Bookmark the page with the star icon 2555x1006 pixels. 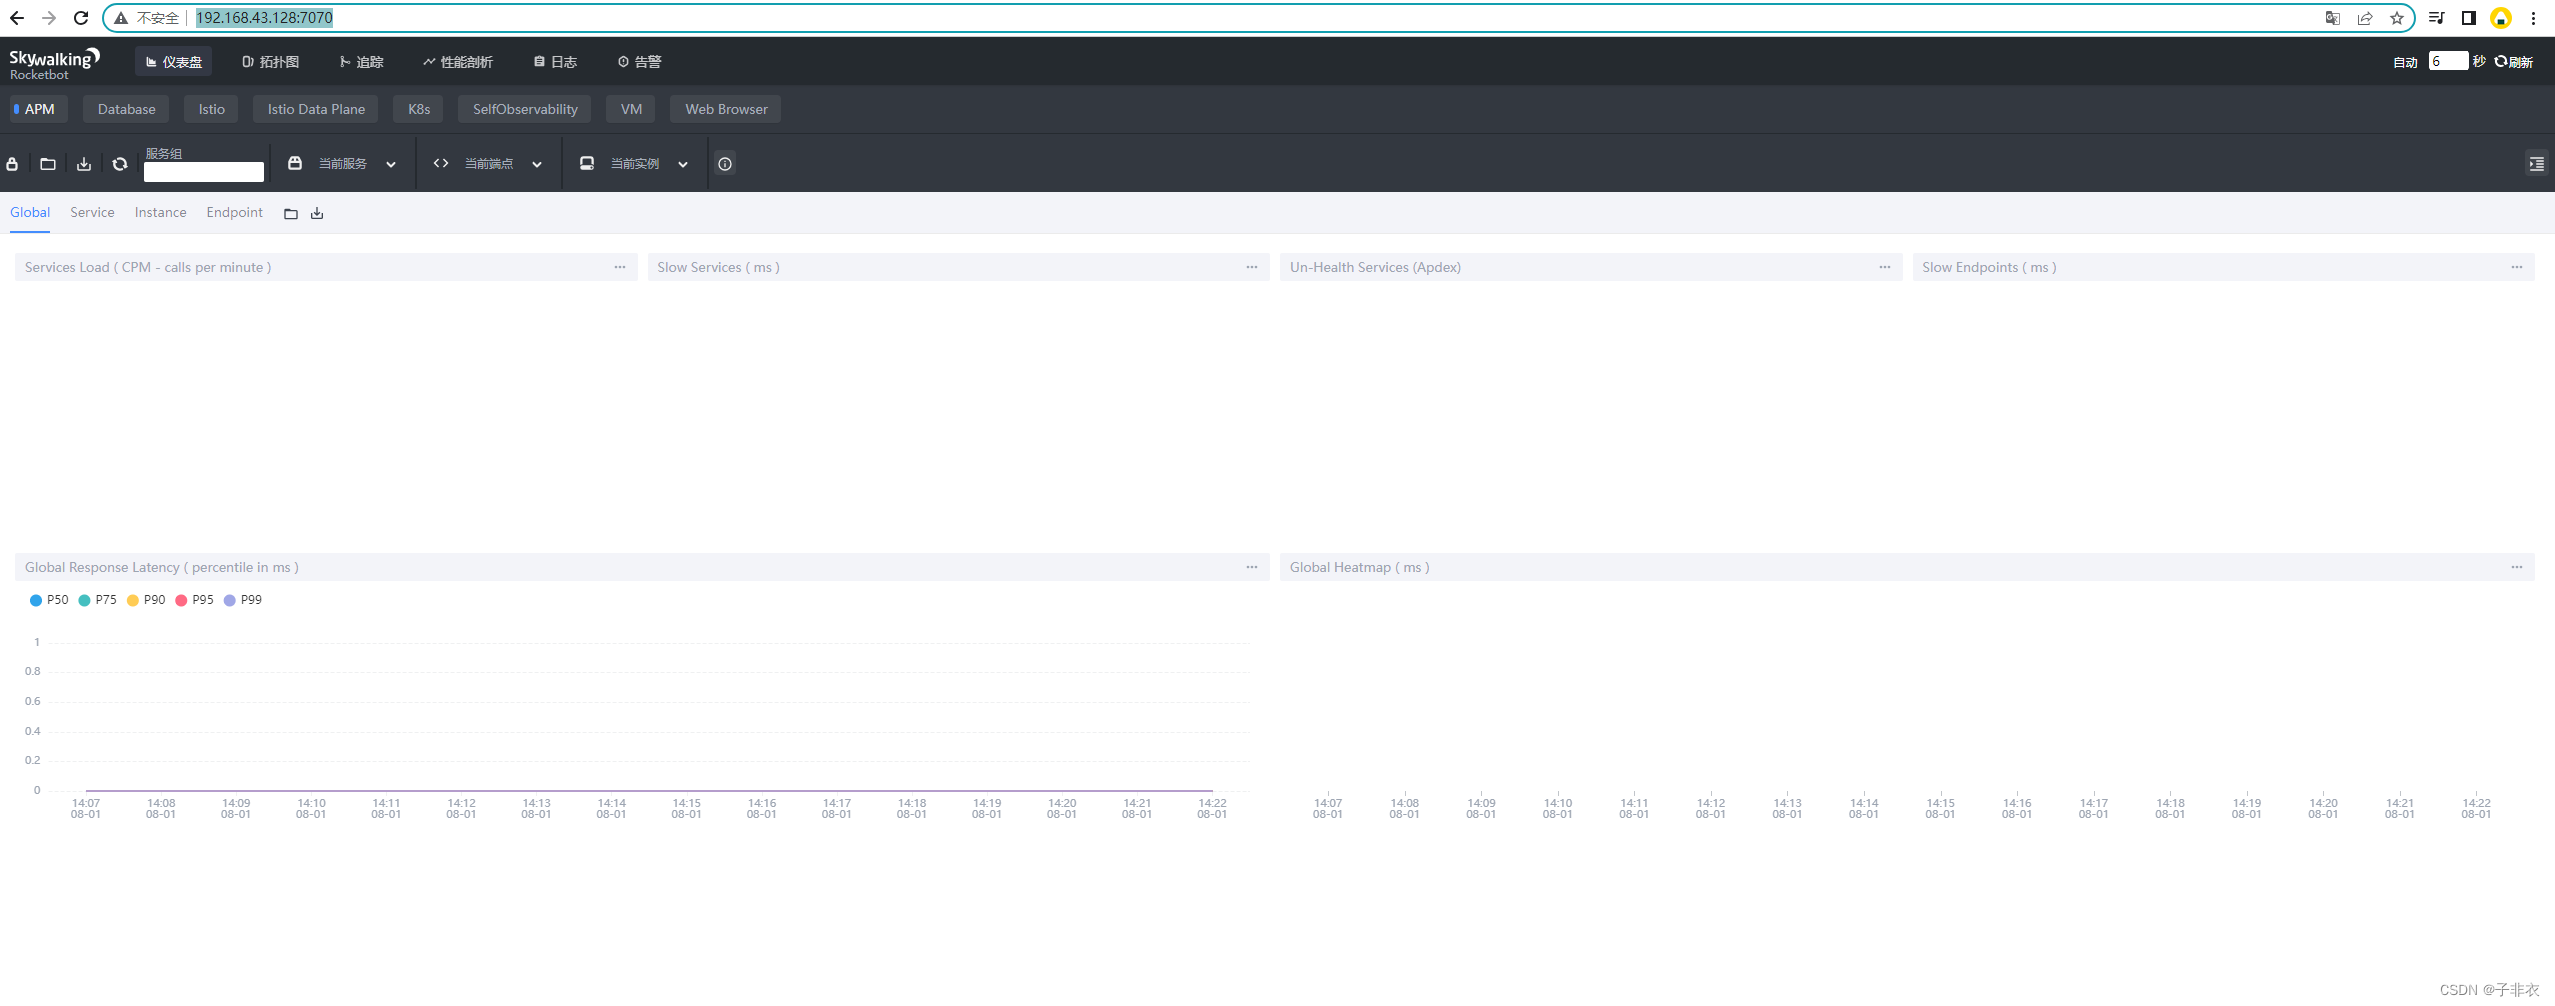point(2397,18)
